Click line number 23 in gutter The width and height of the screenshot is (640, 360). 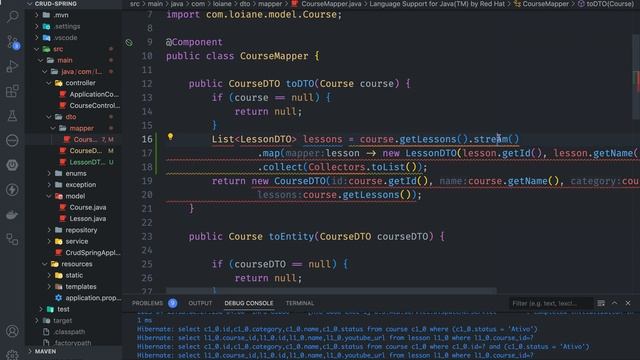point(147,237)
